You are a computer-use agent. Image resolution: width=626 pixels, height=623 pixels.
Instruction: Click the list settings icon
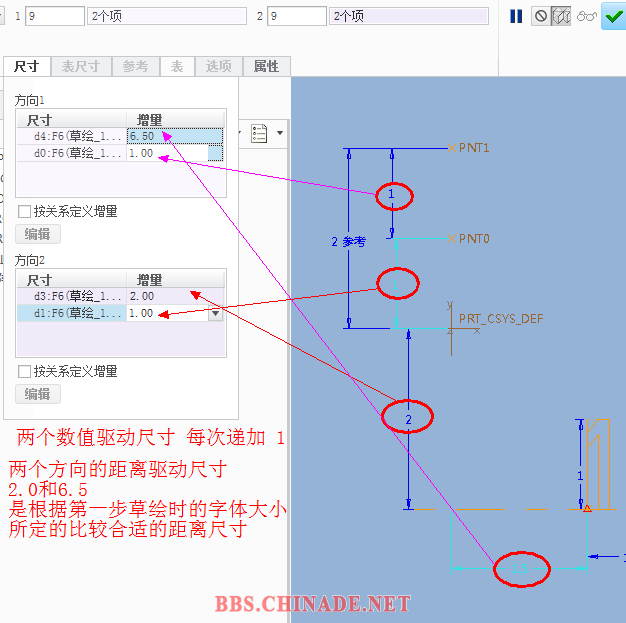[259, 133]
